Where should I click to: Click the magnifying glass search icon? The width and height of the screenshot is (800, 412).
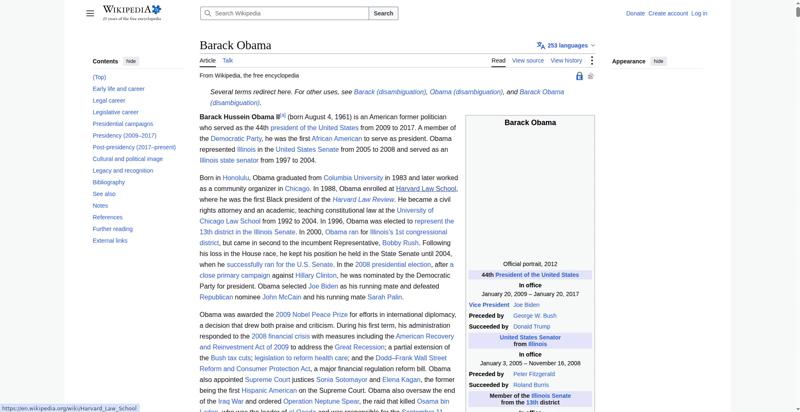pyautogui.click(x=208, y=13)
